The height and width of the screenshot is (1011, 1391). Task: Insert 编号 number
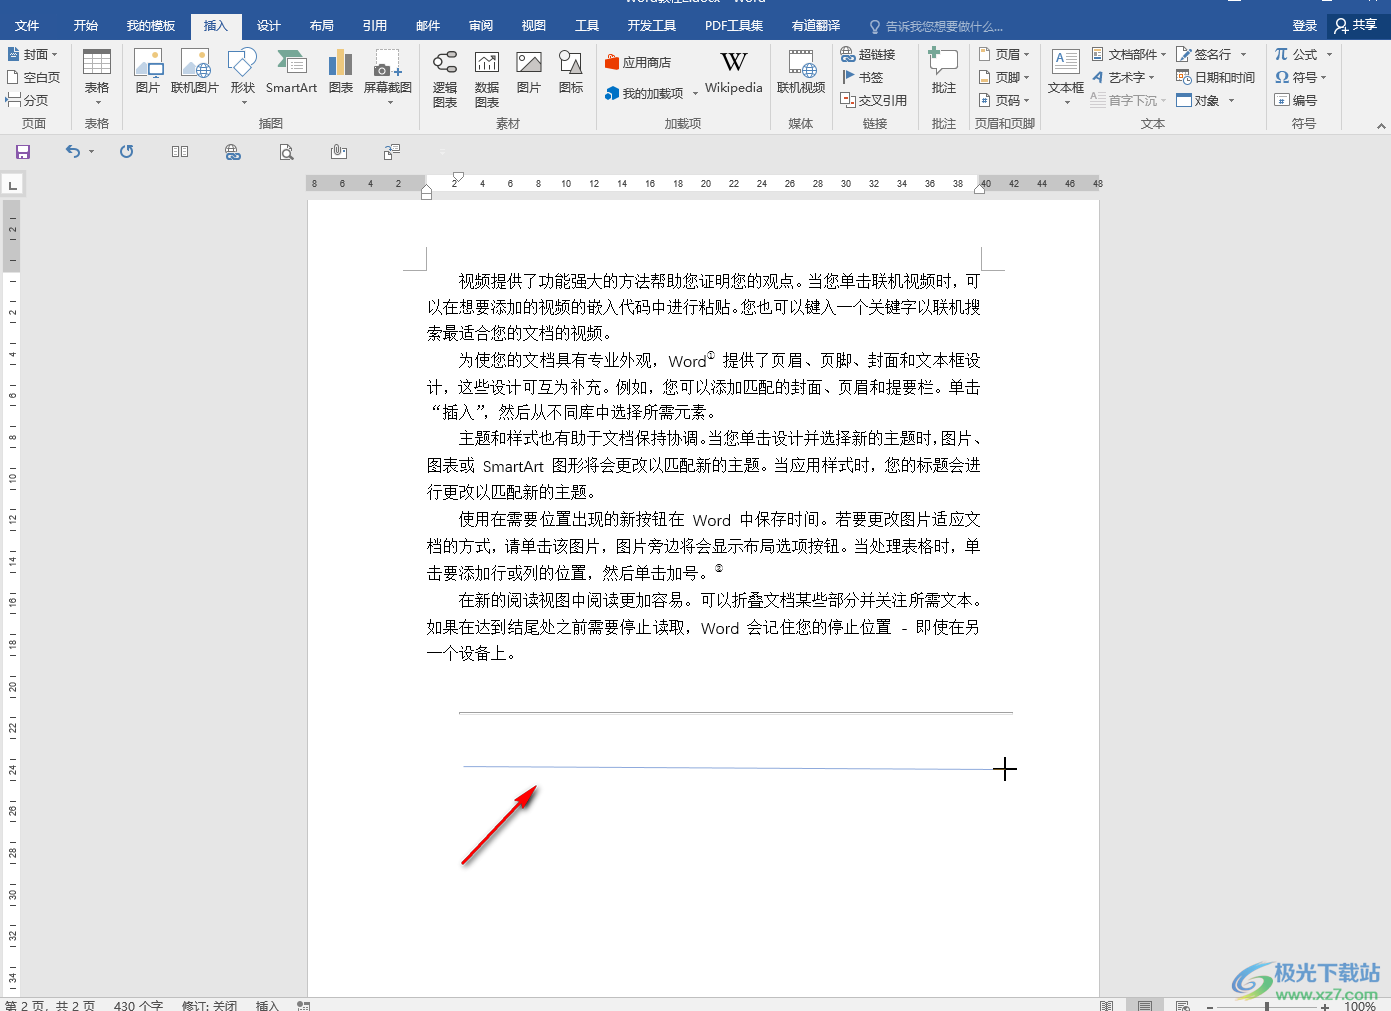1296,100
